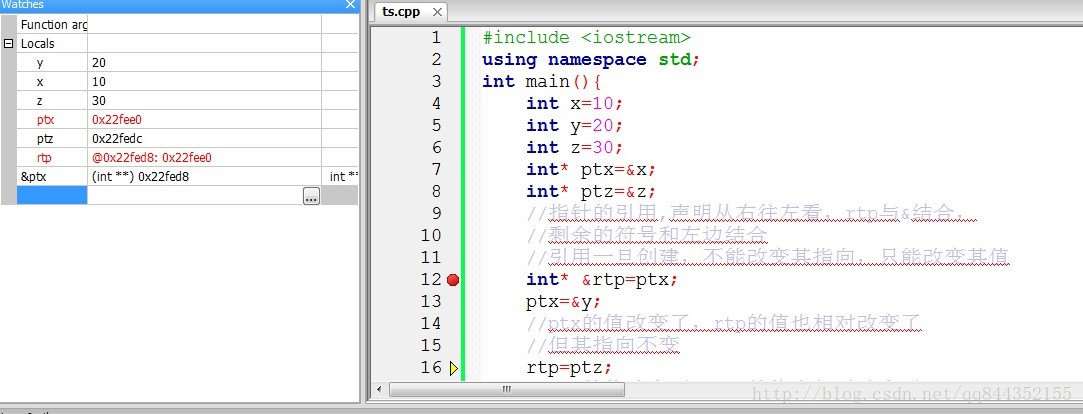This screenshot has width=1083, height=414.
Task: Click value 10 in Watches
Action: [99, 82]
